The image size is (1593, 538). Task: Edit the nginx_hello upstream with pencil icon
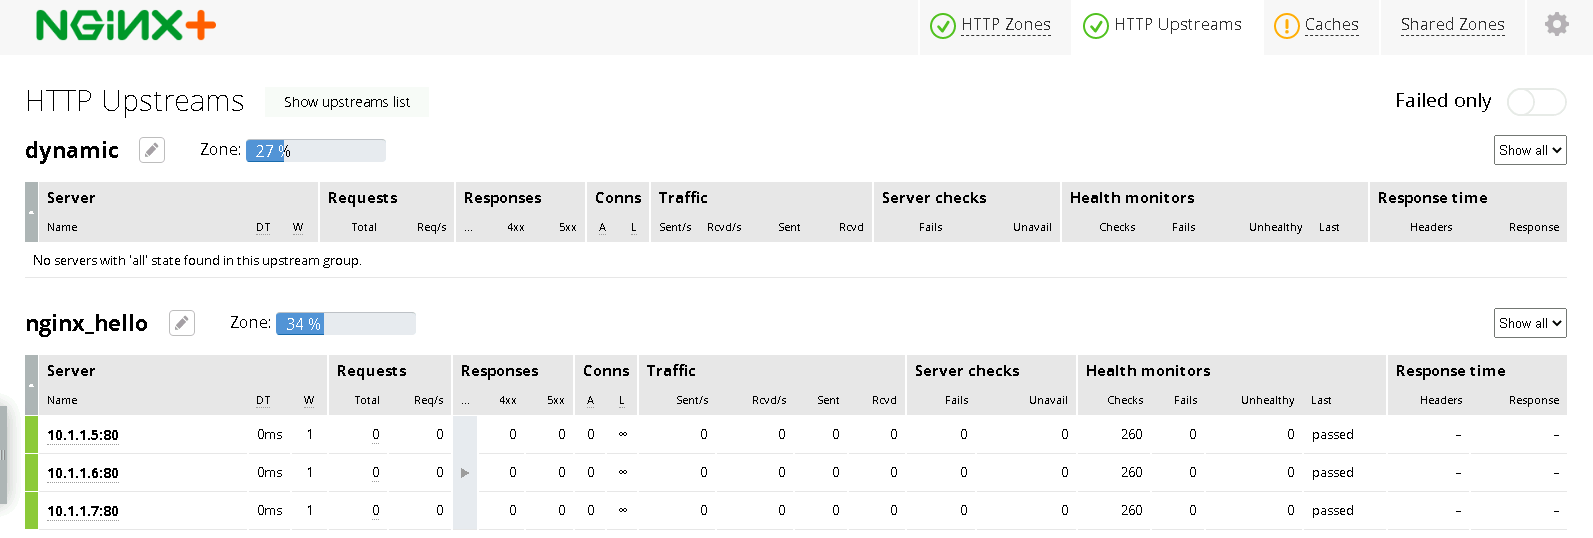tap(182, 323)
